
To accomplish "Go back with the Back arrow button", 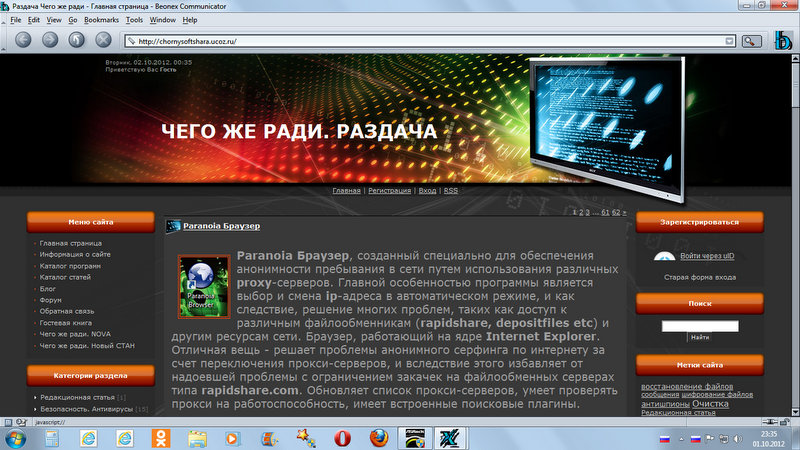I will click(23, 39).
